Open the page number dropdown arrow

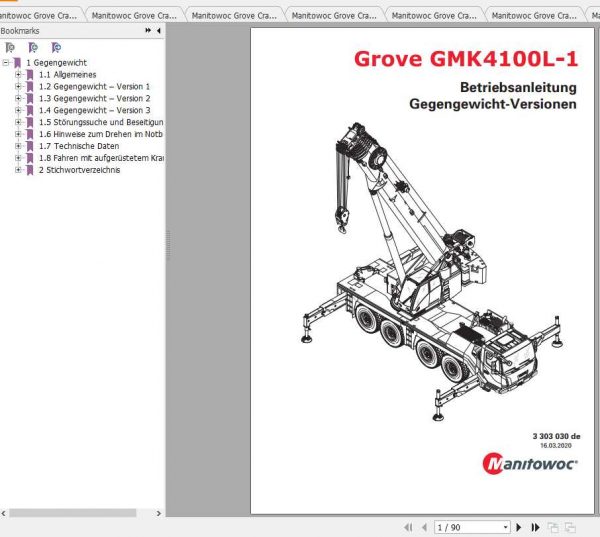(505, 527)
